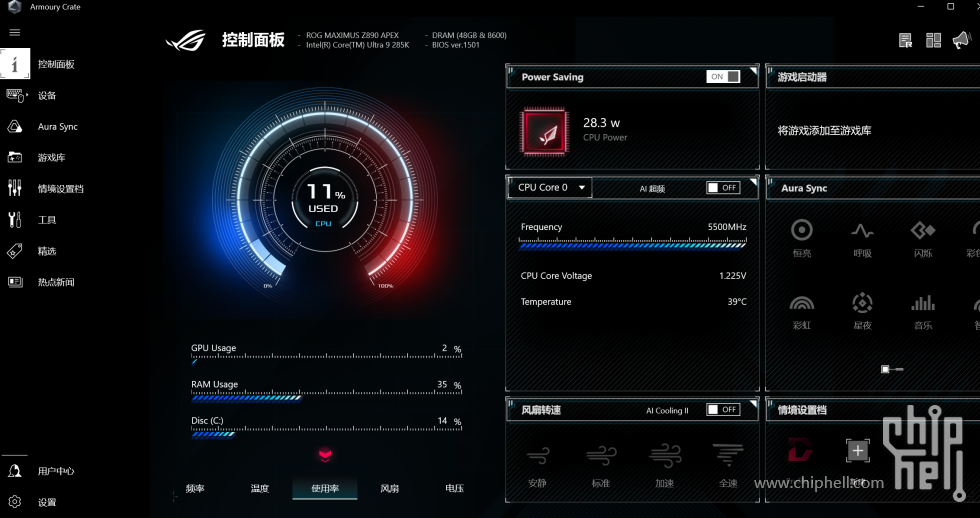Click the 28.3 w CPU Power value

pyautogui.click(x=601, y=122)
